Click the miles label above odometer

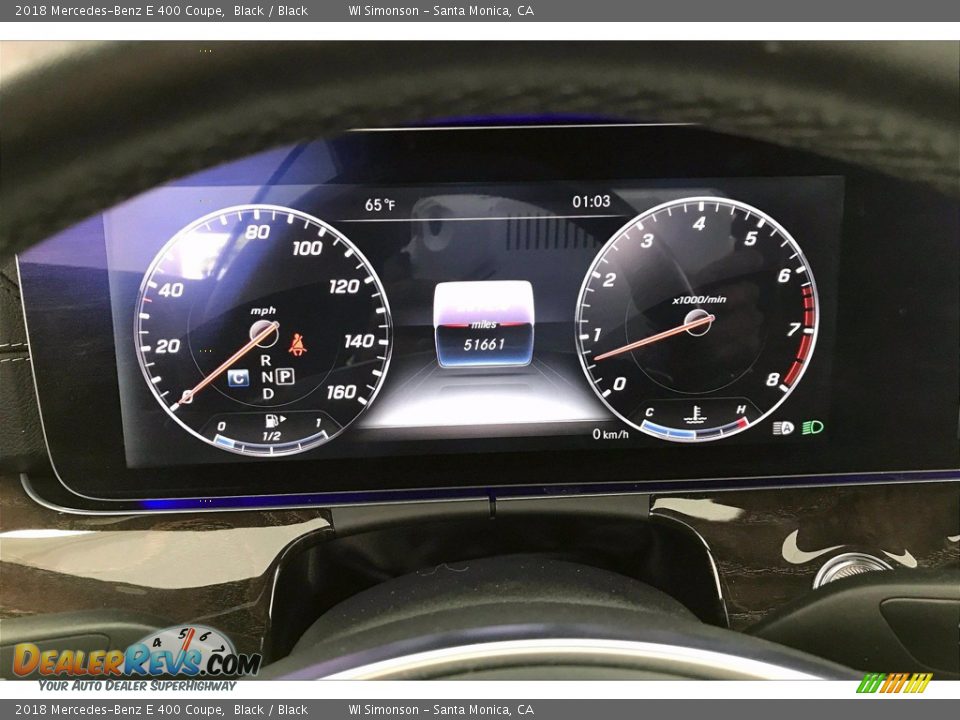coord(484,325)
